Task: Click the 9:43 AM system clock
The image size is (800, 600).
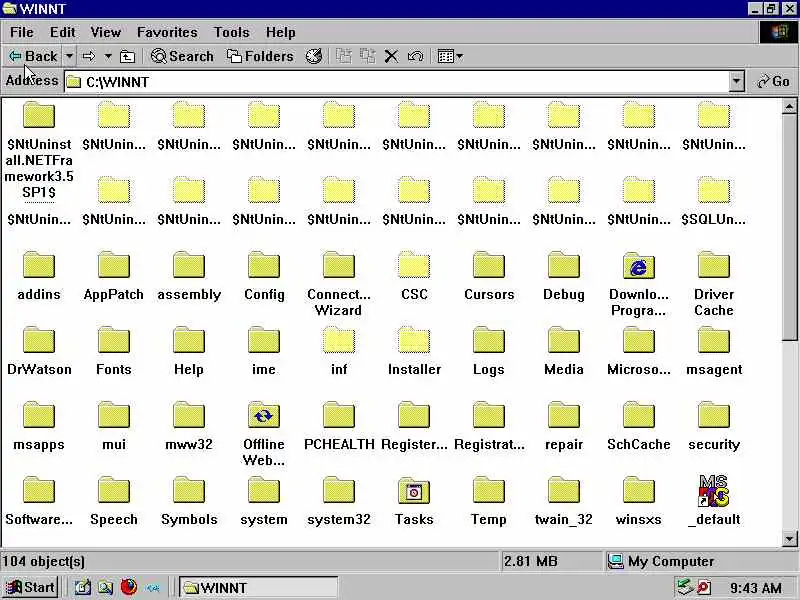Action: pyautogui.click(x=756, y=588)
